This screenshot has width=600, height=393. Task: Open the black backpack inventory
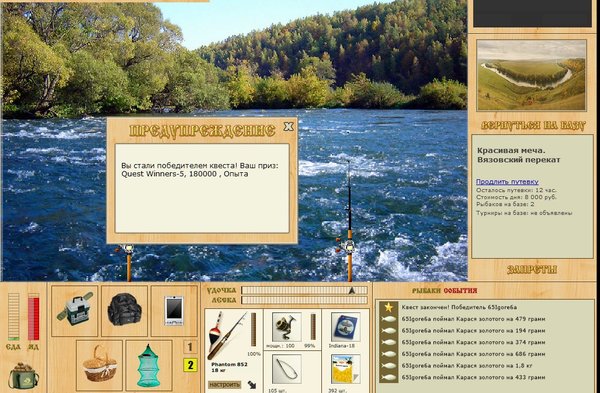[x=124, y=311]
